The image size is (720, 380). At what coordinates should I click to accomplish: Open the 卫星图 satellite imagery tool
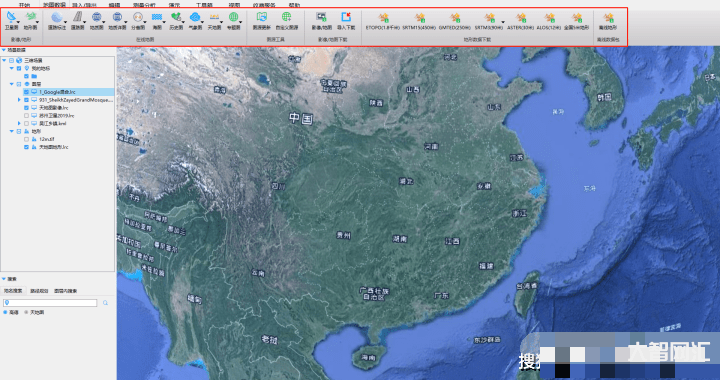coord(11,21)
